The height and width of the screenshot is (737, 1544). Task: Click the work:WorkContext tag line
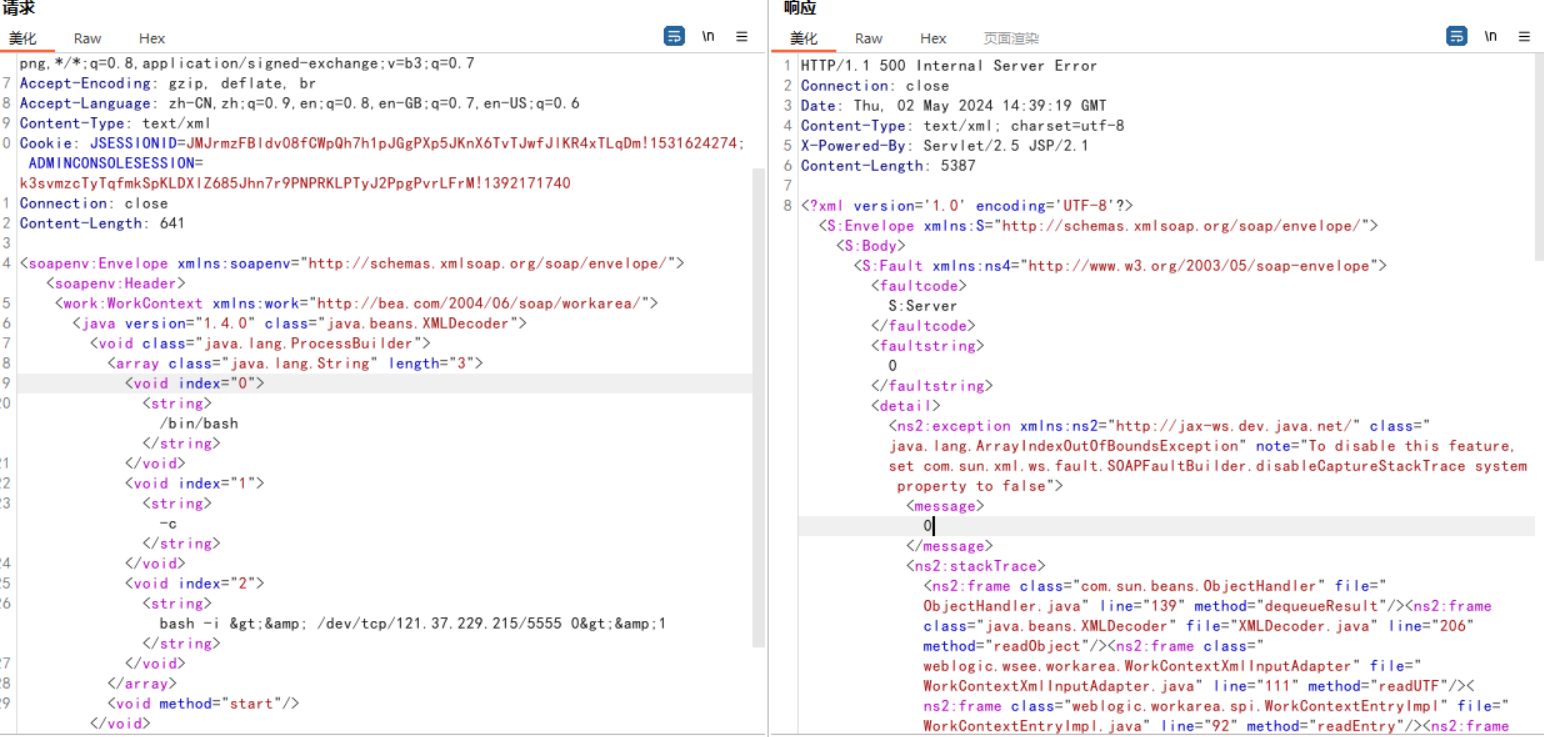pos(356,303)
